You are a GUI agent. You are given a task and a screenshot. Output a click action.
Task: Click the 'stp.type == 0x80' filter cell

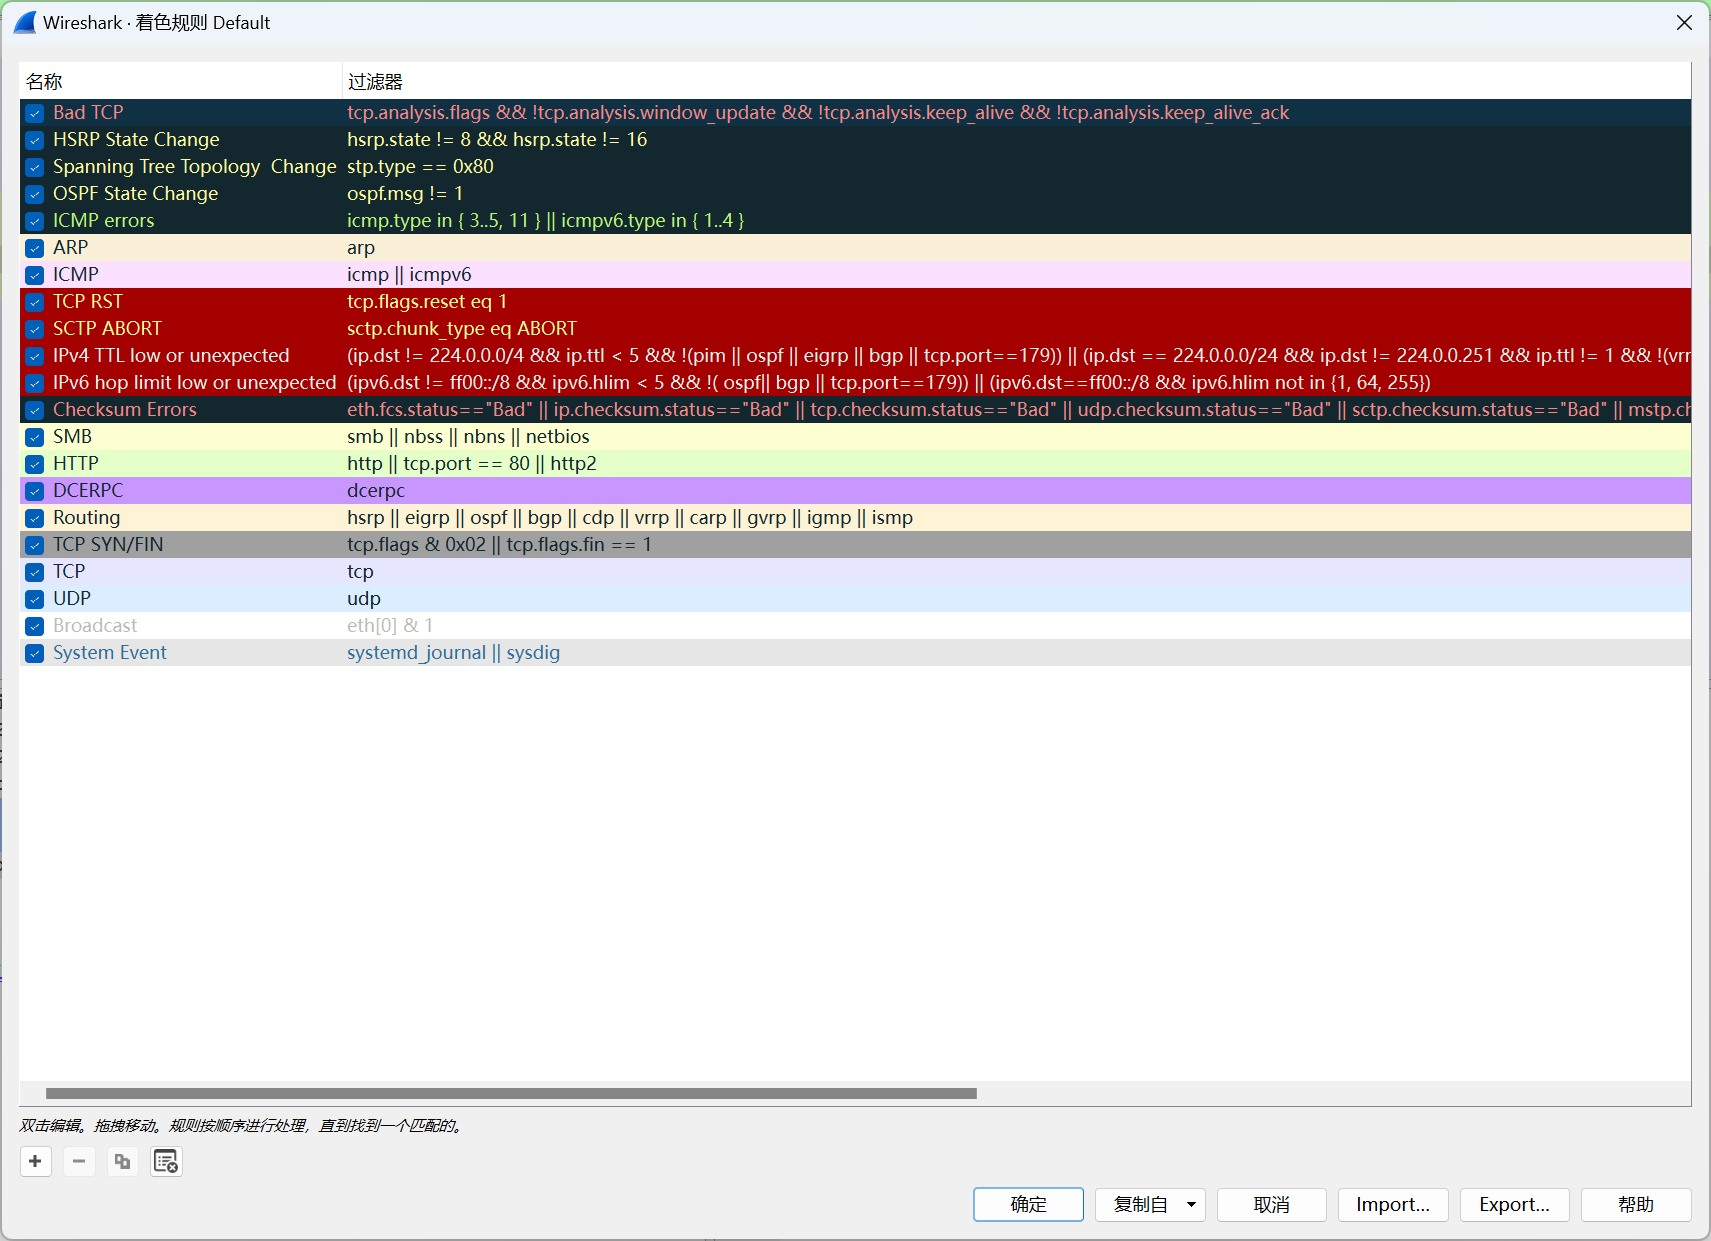(420, 166)
